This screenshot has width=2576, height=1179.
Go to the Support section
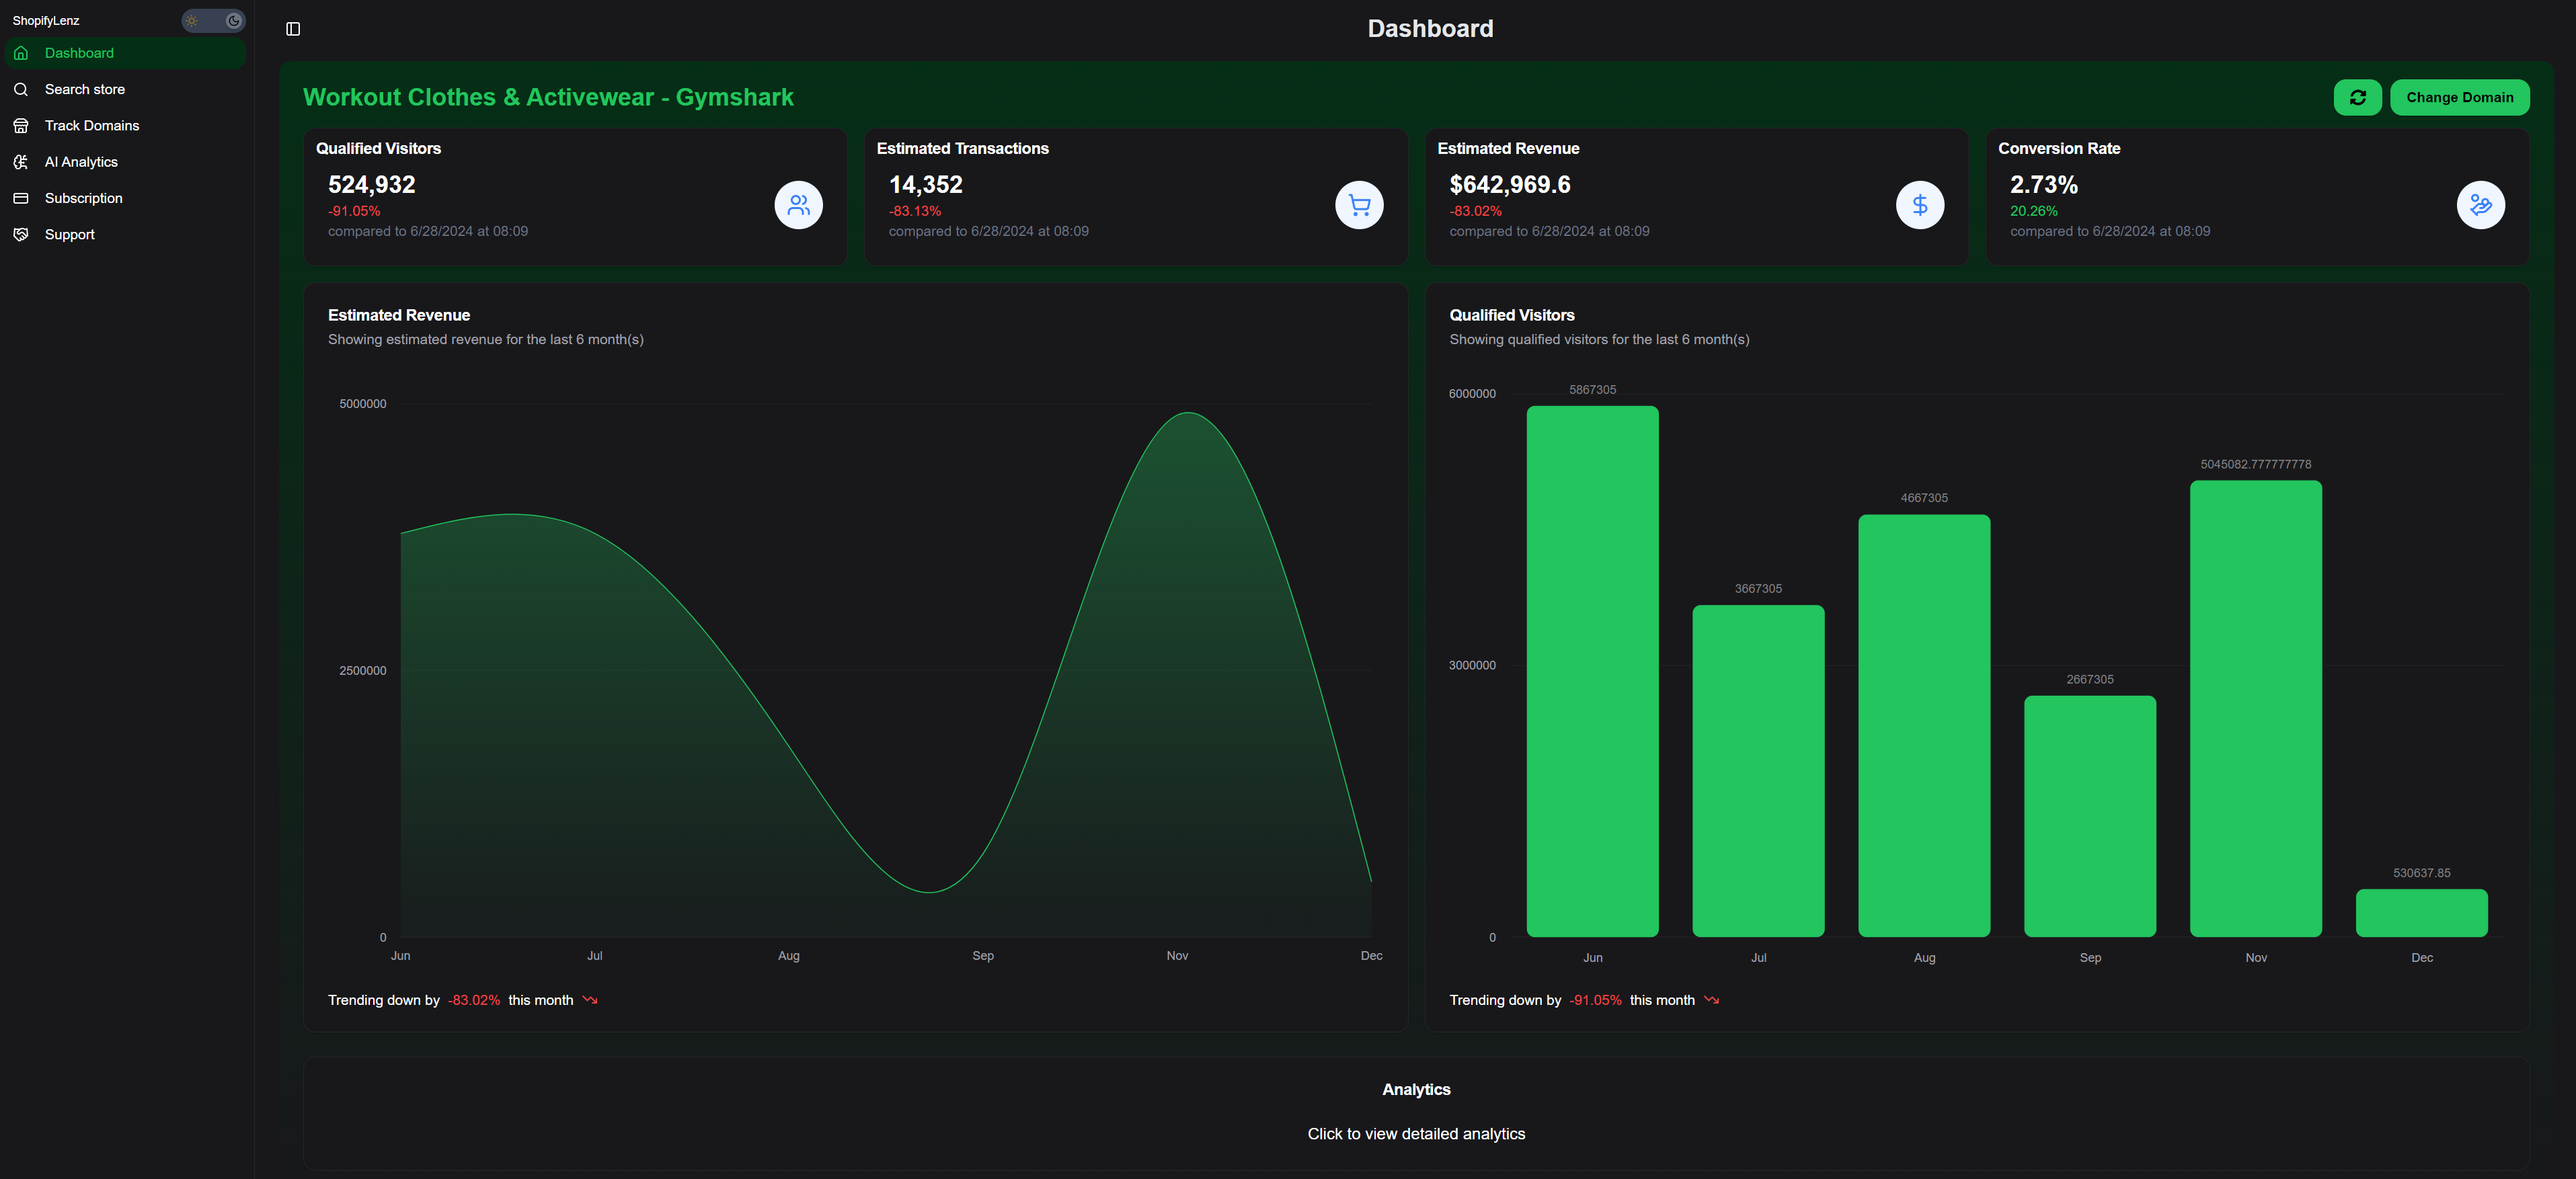[69, 234]
